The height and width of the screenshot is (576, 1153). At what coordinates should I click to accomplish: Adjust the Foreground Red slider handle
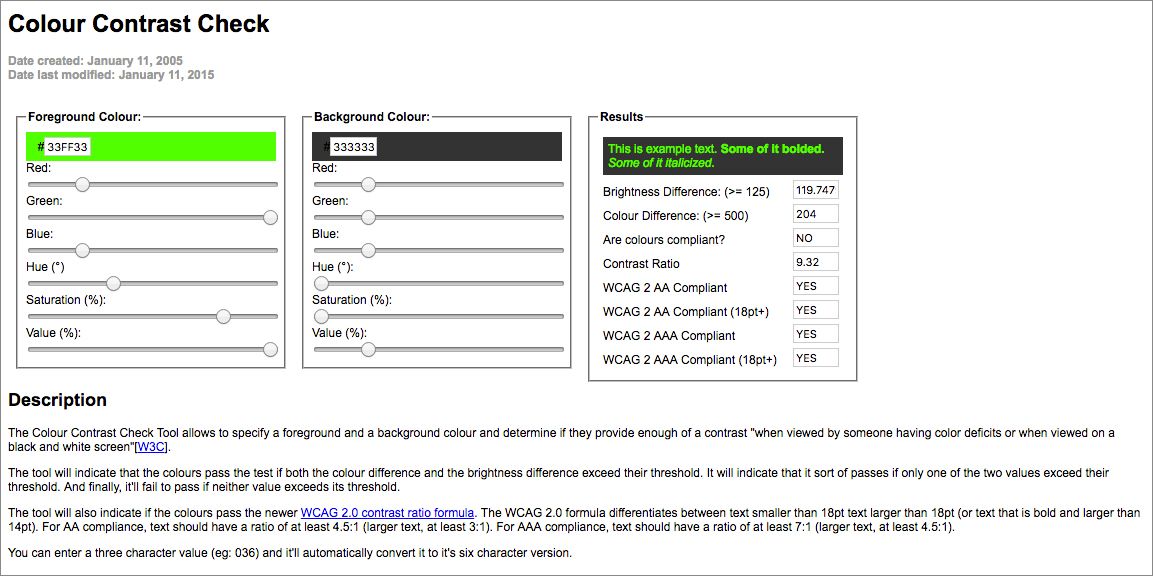point(82,185)
